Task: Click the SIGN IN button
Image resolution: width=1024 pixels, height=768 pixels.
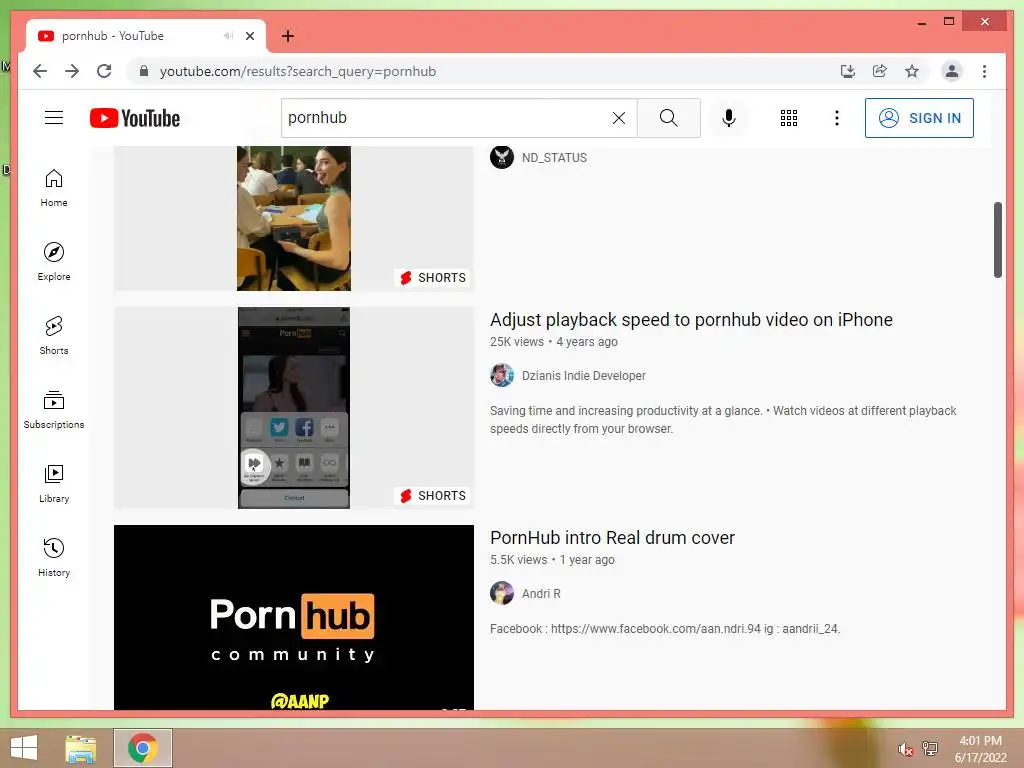Action: pos(919,118)
